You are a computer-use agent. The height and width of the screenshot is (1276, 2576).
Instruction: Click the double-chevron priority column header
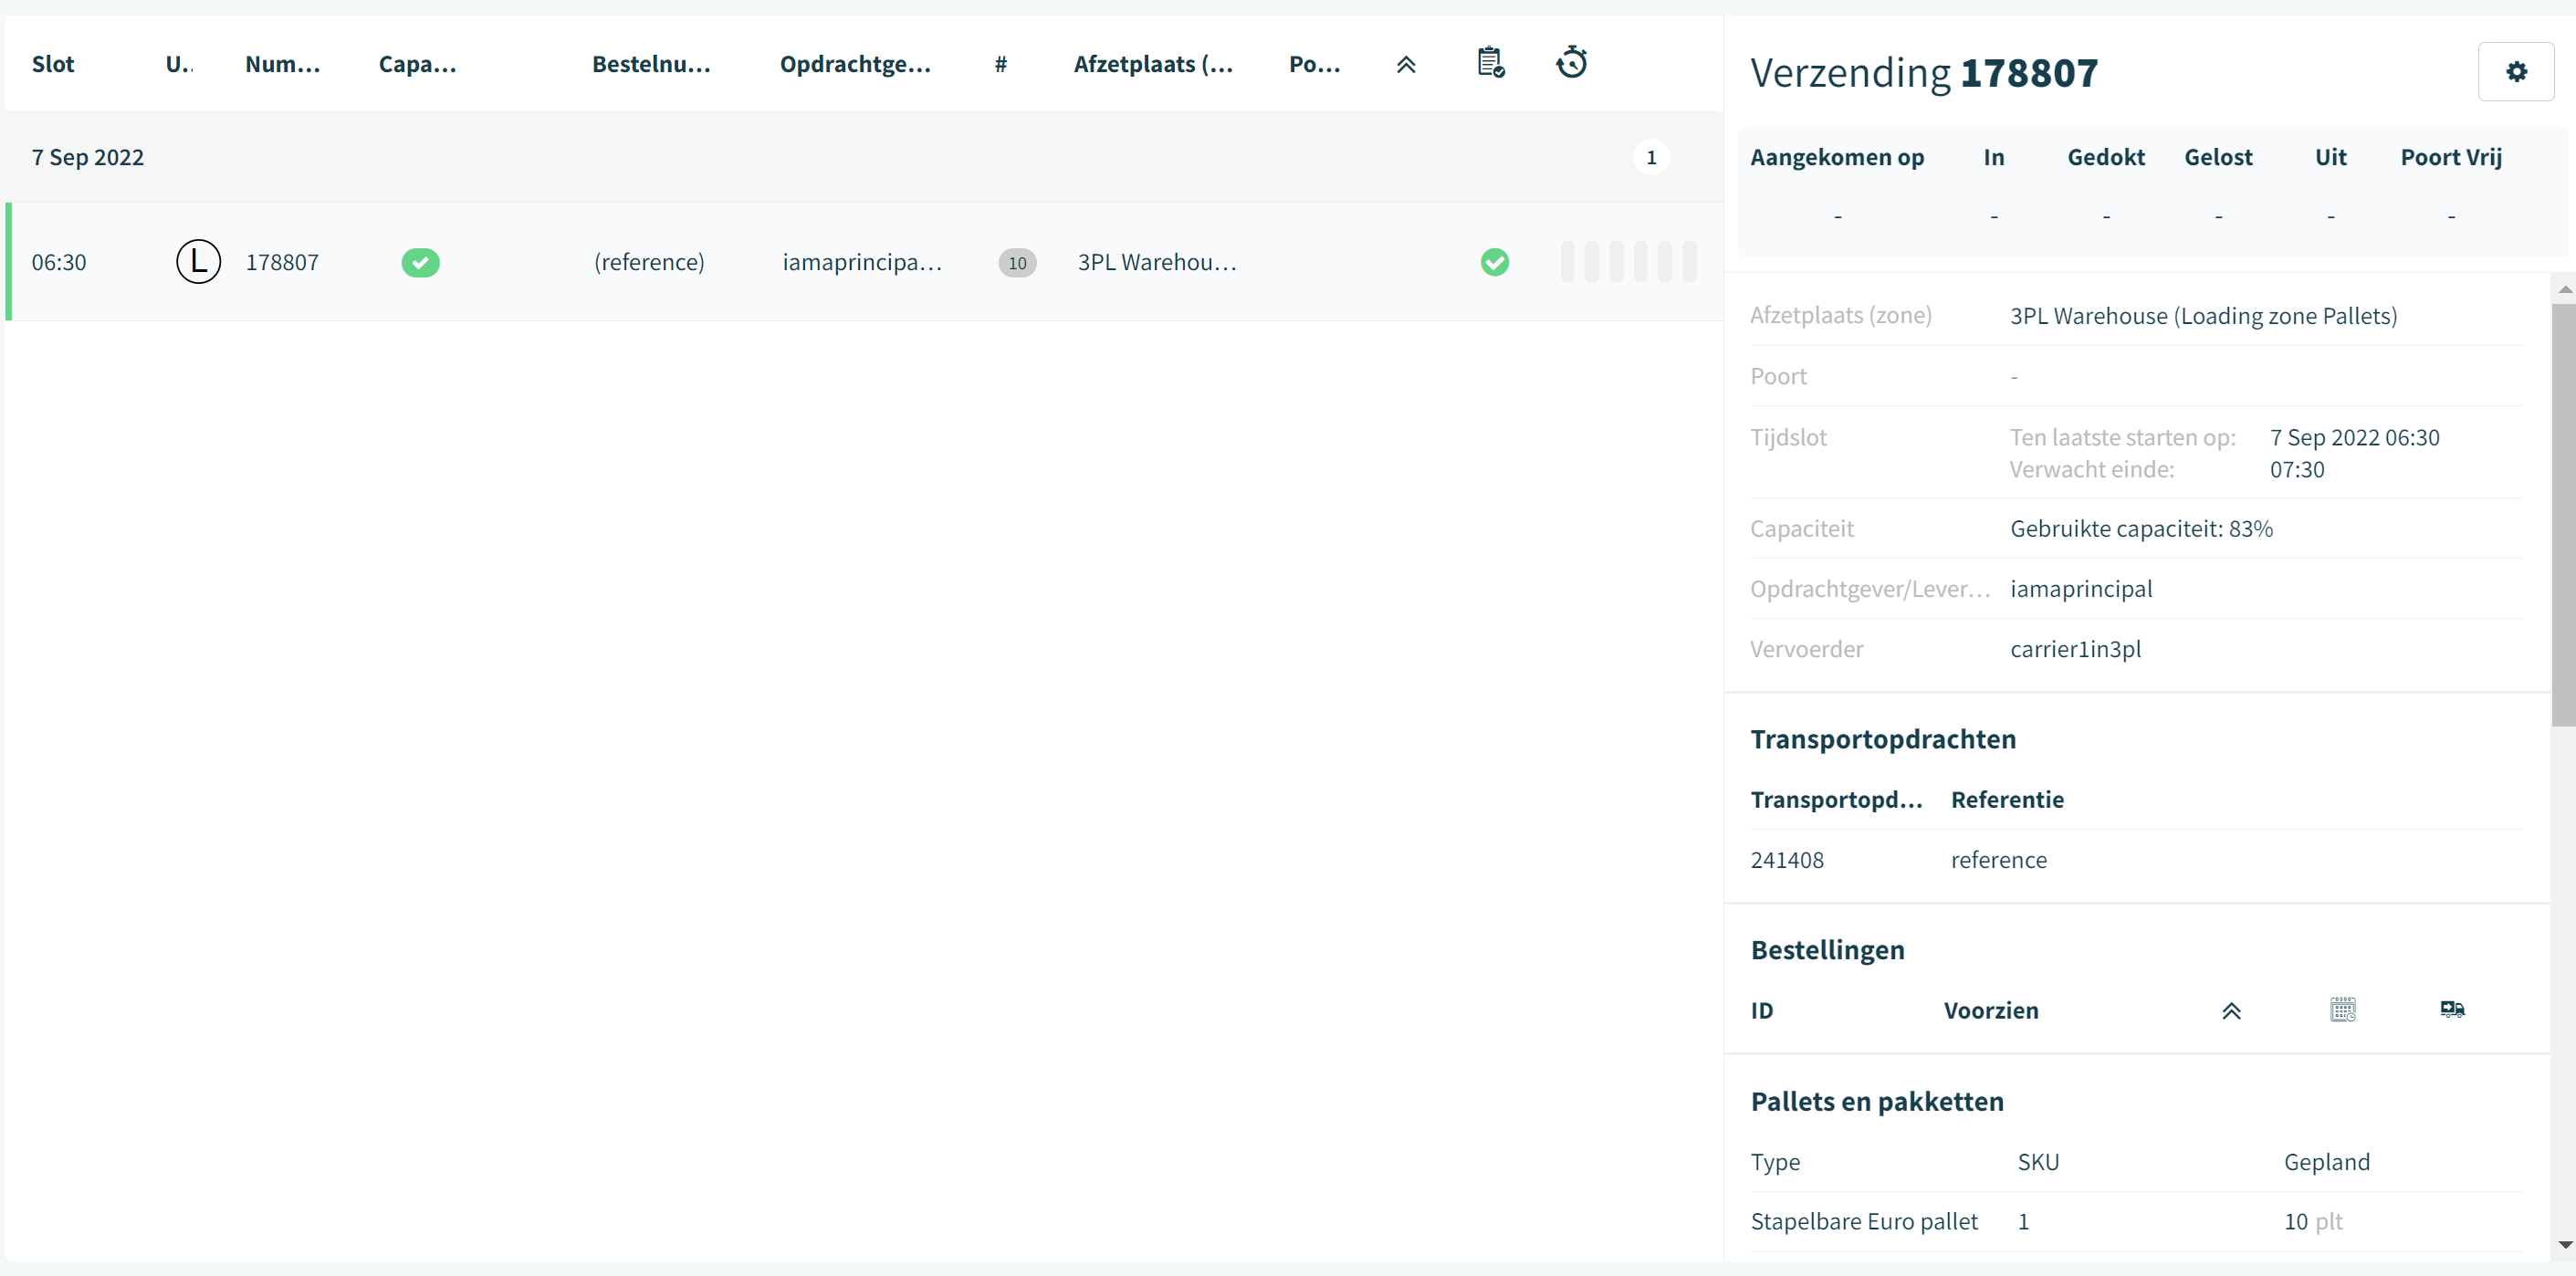[1405, 65]
